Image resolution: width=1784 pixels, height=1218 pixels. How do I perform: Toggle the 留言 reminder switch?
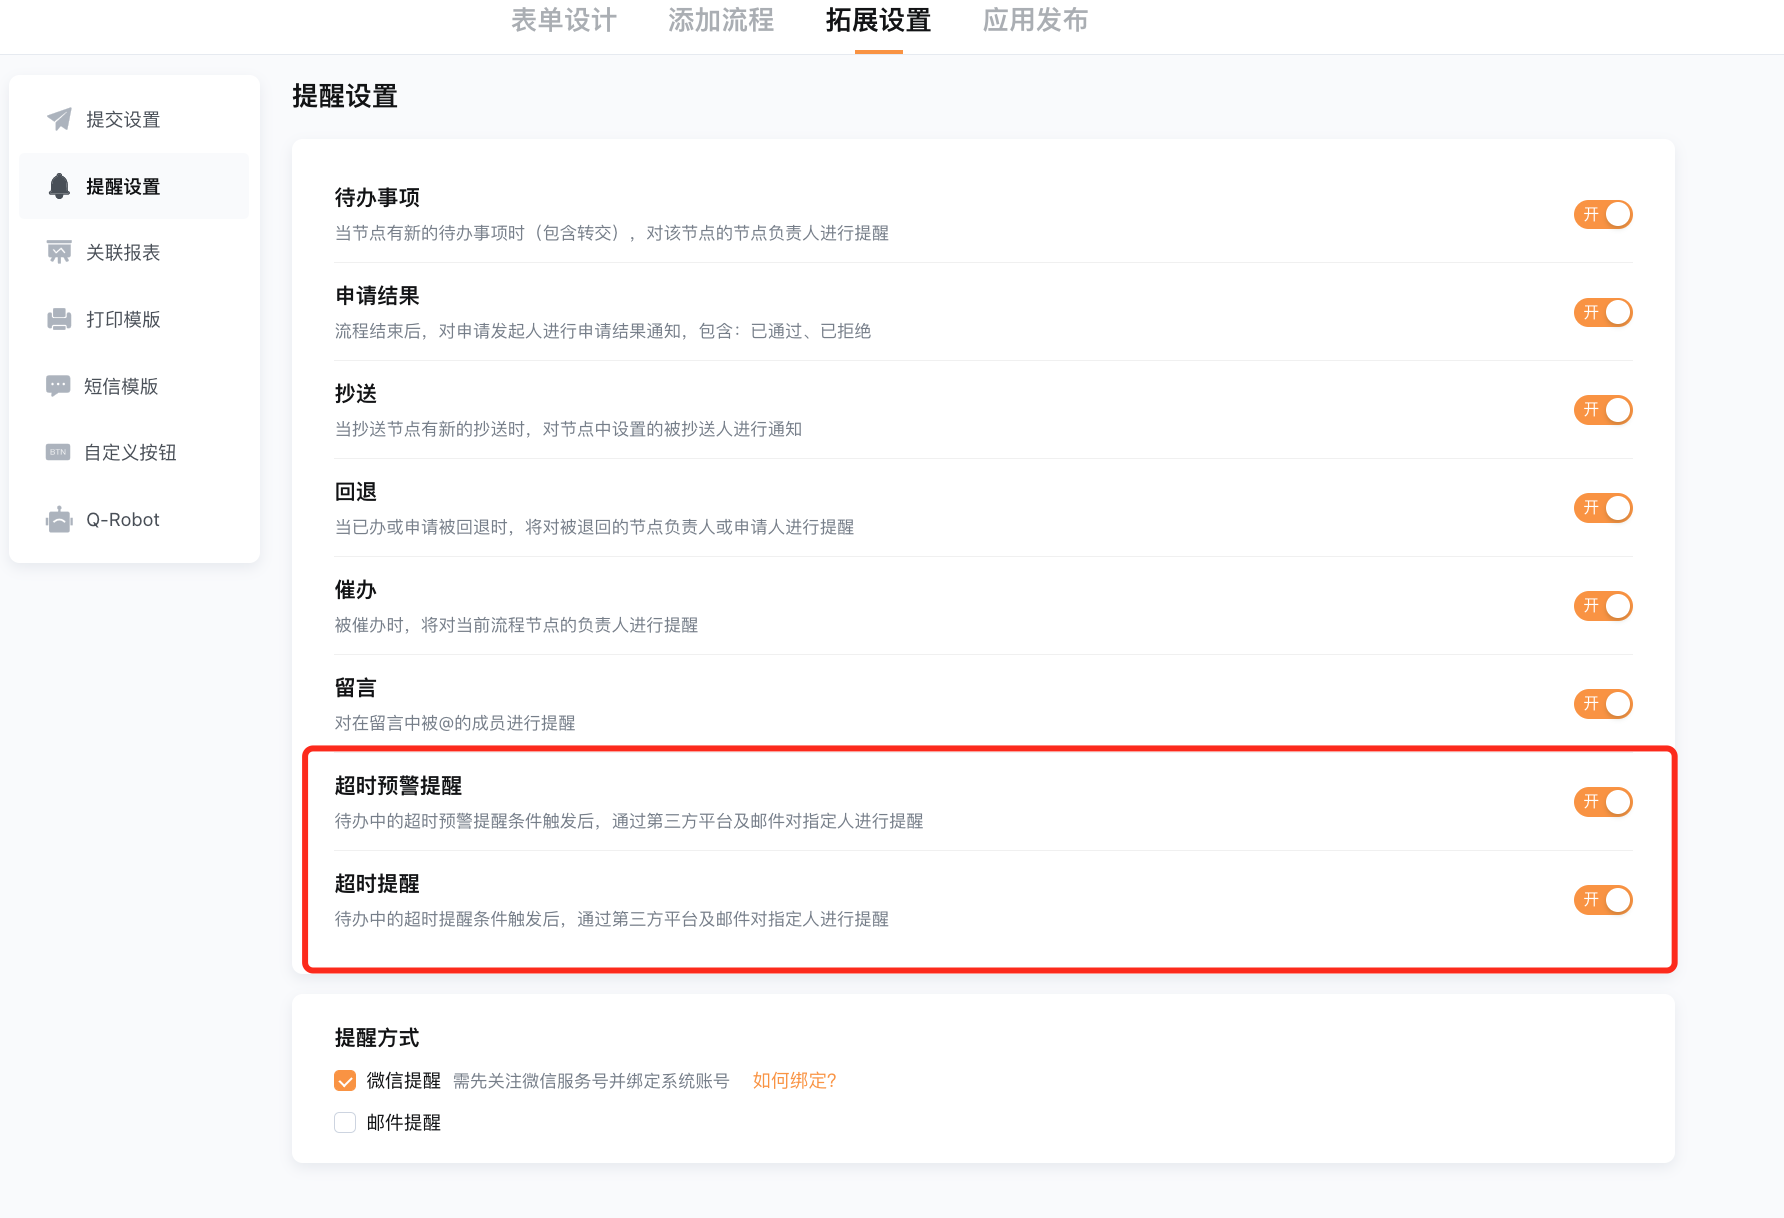point(1603,704)
